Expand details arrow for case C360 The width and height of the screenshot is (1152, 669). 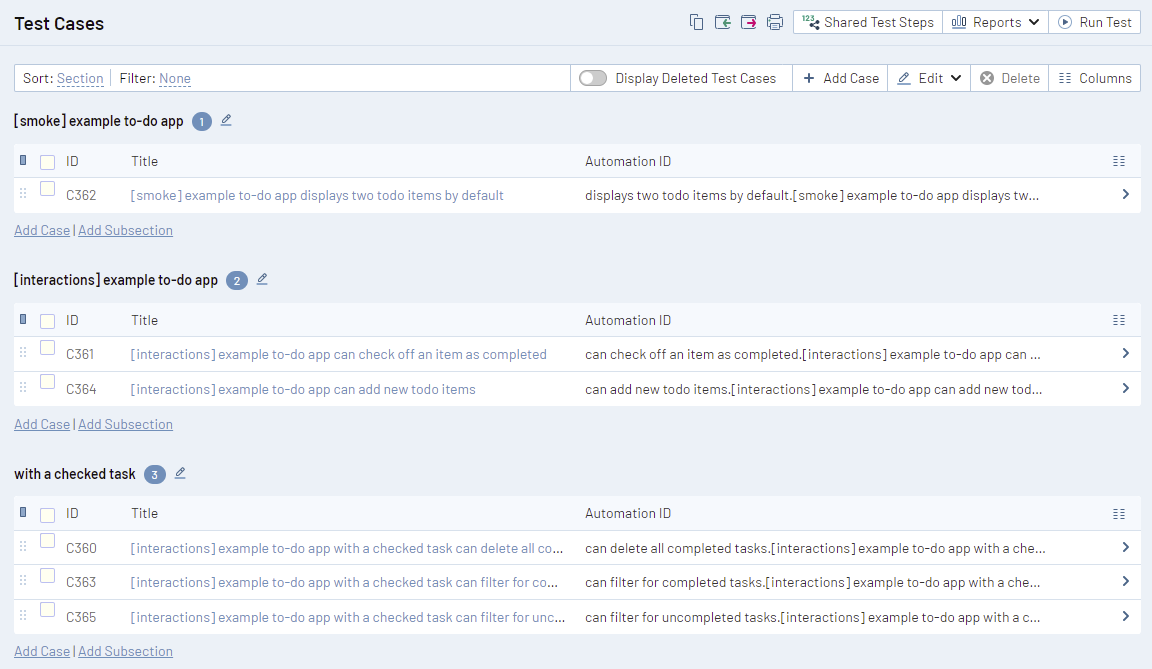tap(1125, 547)
